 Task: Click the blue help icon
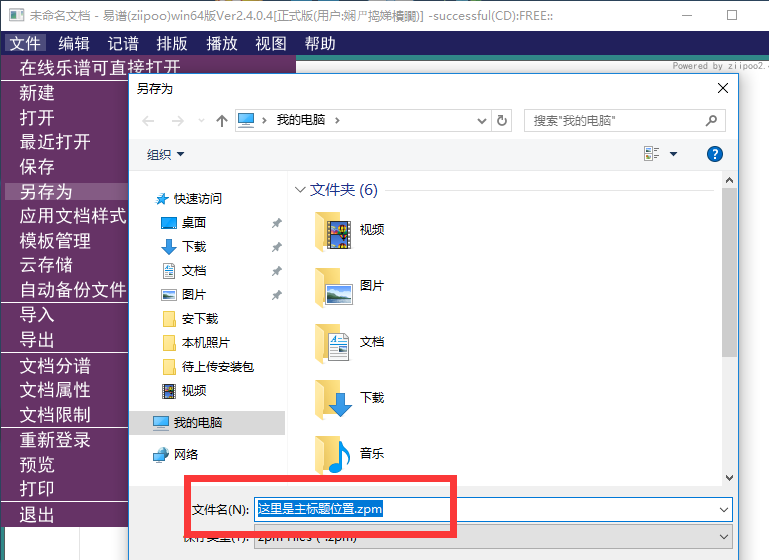pyautogui.click(x=715, y=154)
